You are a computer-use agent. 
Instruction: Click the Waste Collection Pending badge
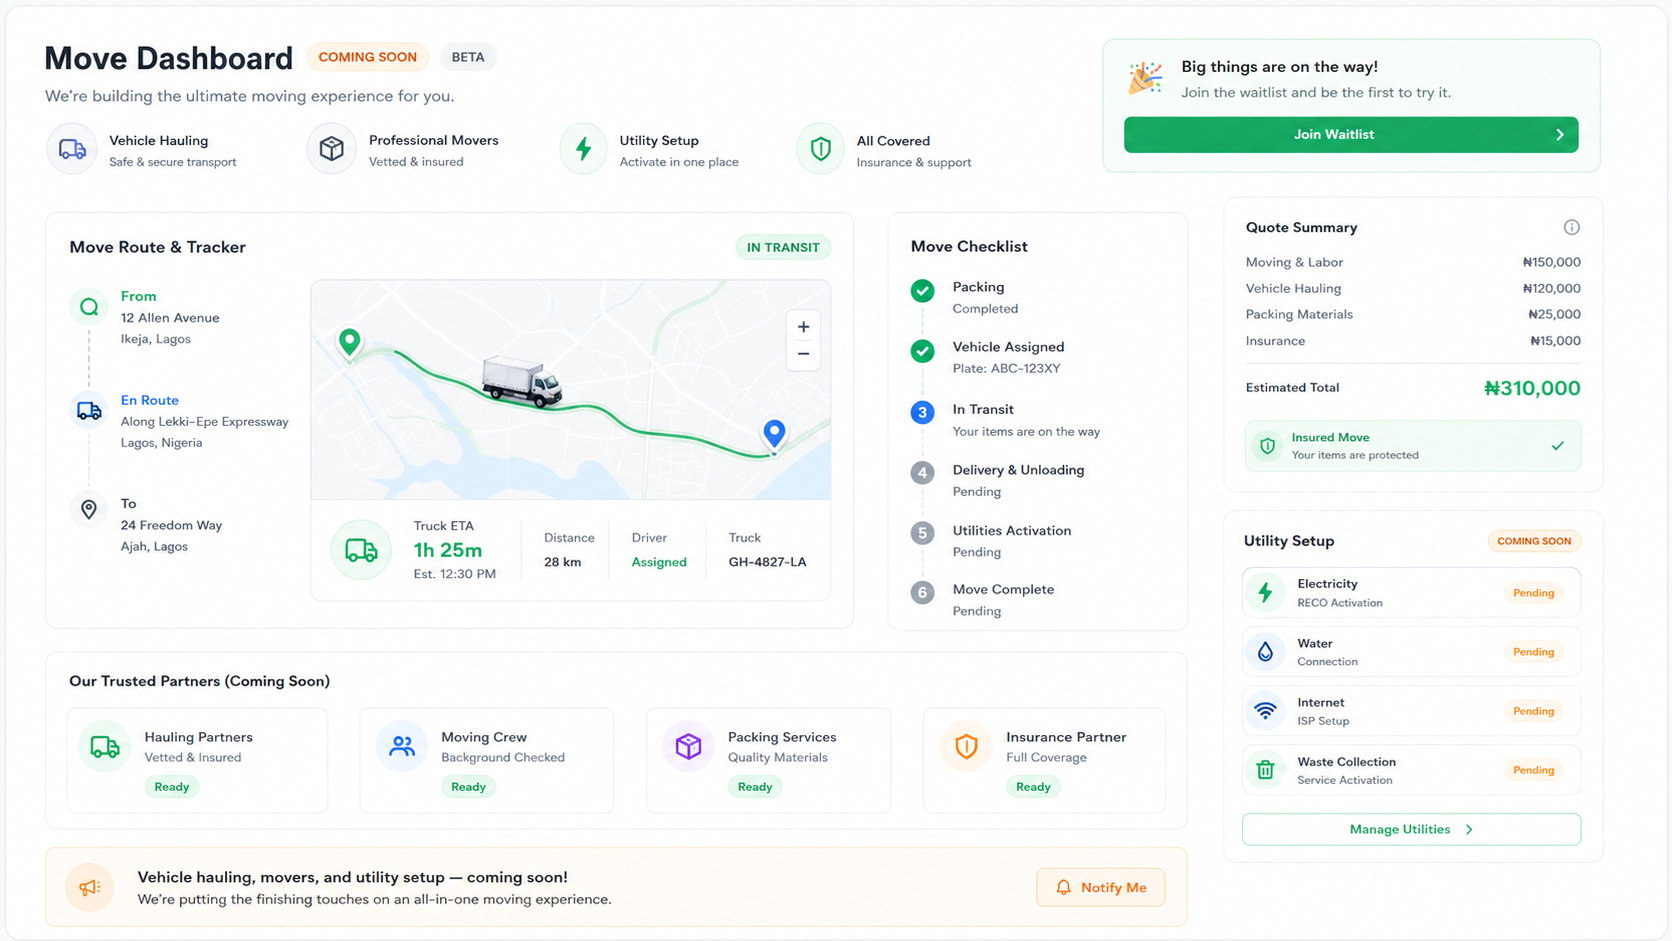[1533, 770]
